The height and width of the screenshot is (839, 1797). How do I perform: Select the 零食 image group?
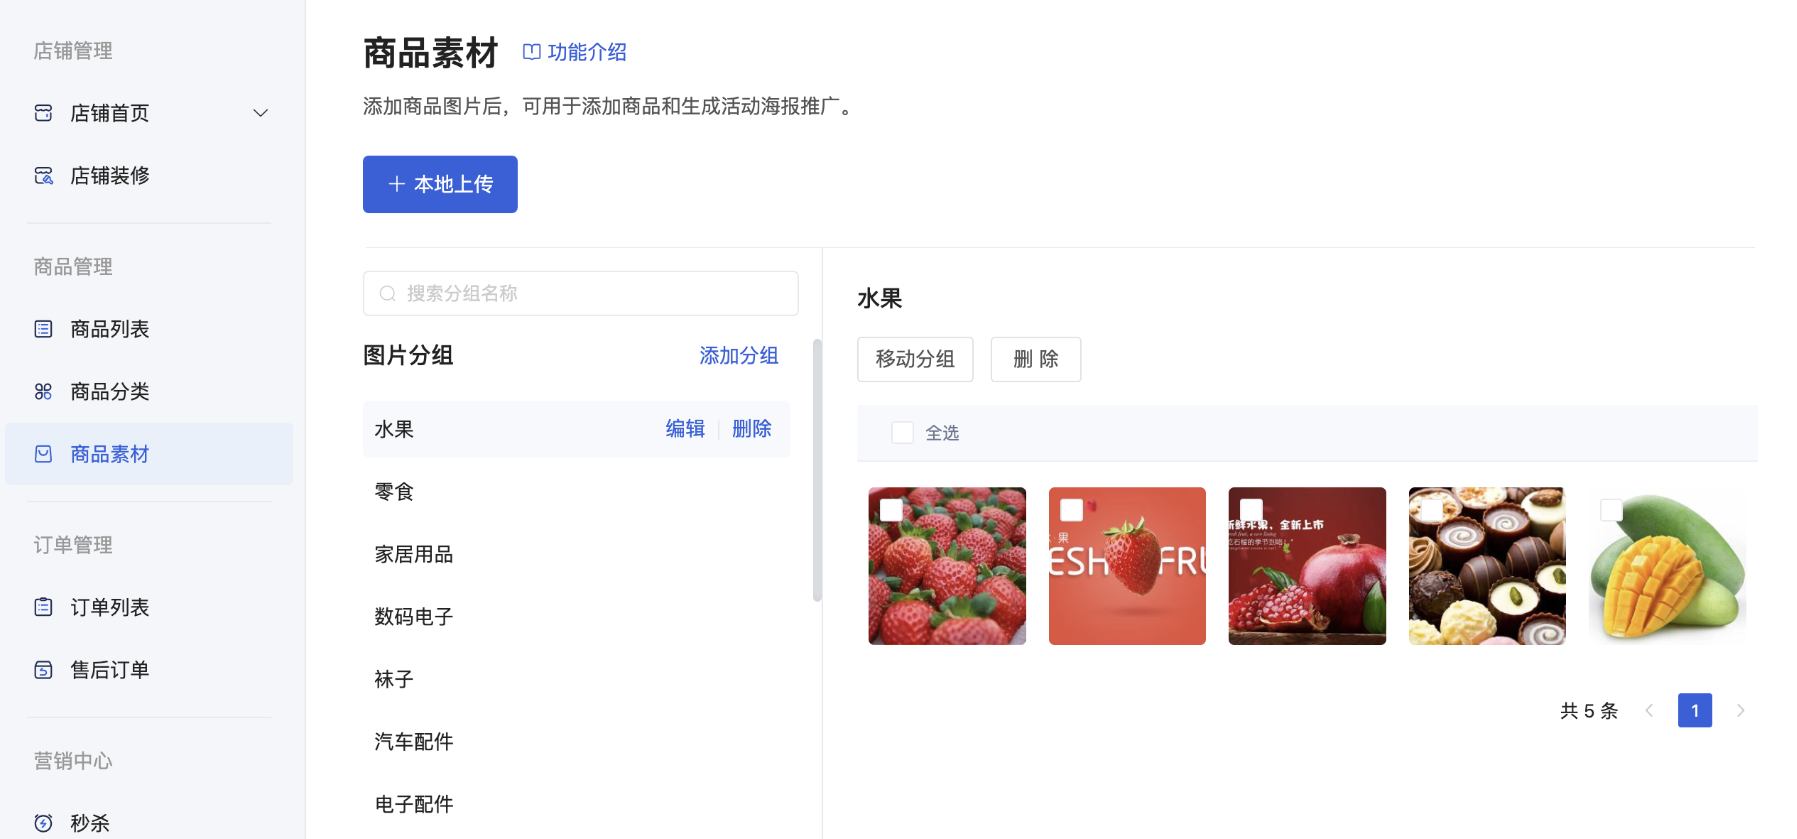click(576, 491)
